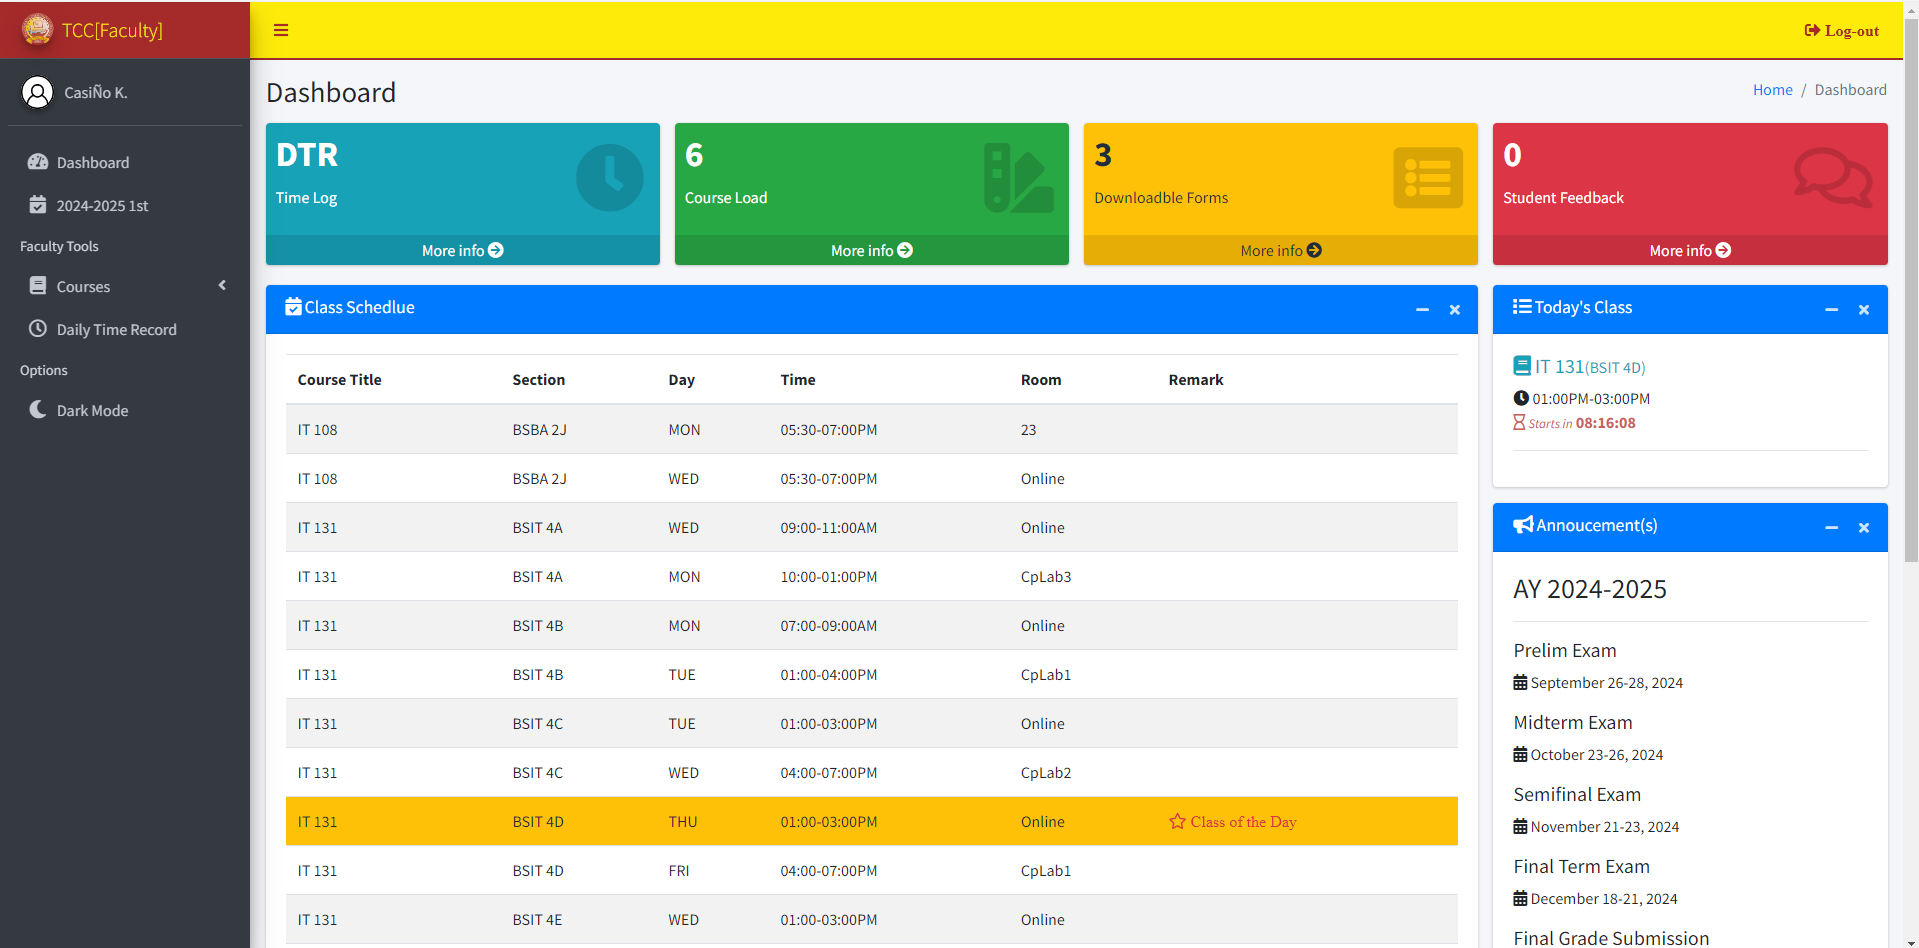1919x948 pixels.
Task: Click the room 23 cell
Action: point(1028,430)
